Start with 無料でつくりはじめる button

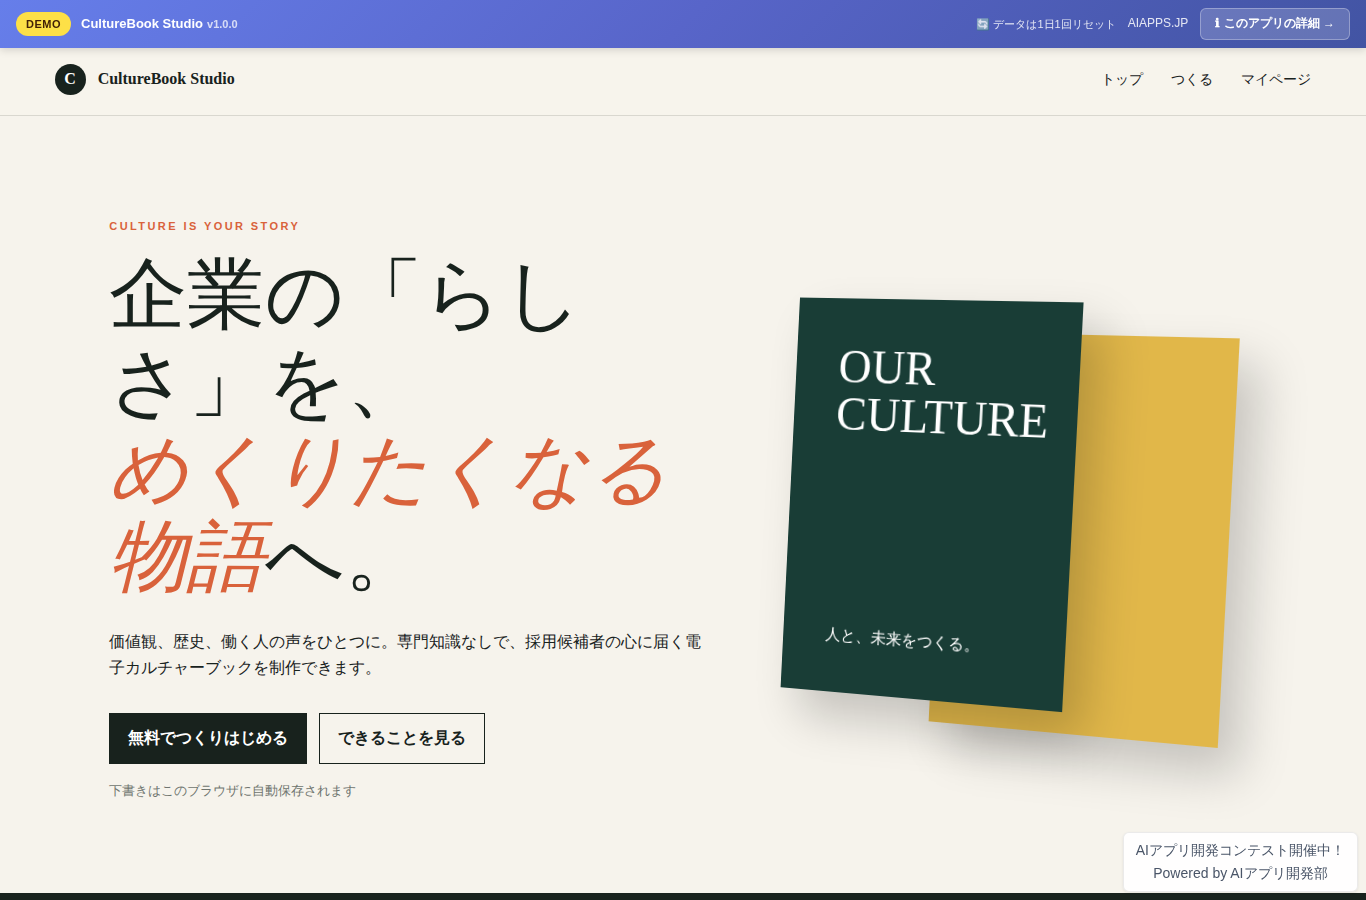click(208, 738)
